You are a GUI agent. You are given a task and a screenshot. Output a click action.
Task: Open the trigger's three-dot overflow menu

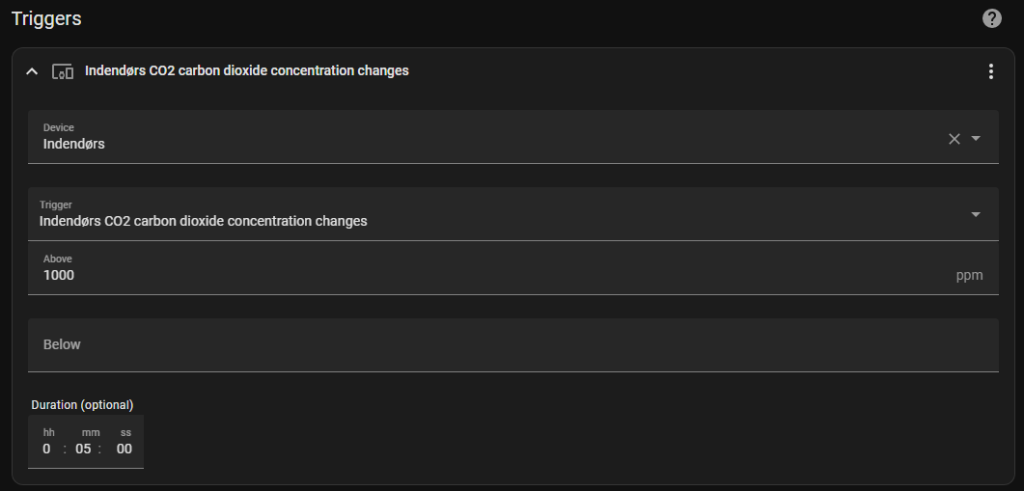pos(990,71)
